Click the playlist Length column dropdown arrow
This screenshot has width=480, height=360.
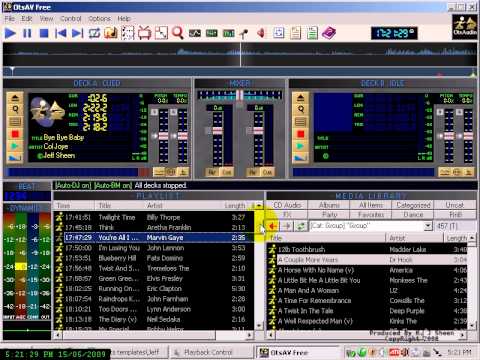click(x=259, y=205)
